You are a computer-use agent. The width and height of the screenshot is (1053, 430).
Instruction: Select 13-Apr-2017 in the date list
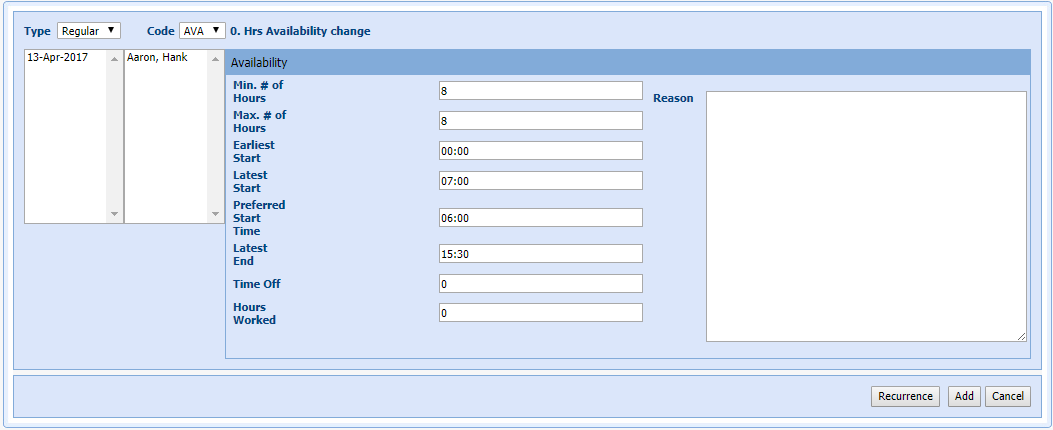coord(58,58)
